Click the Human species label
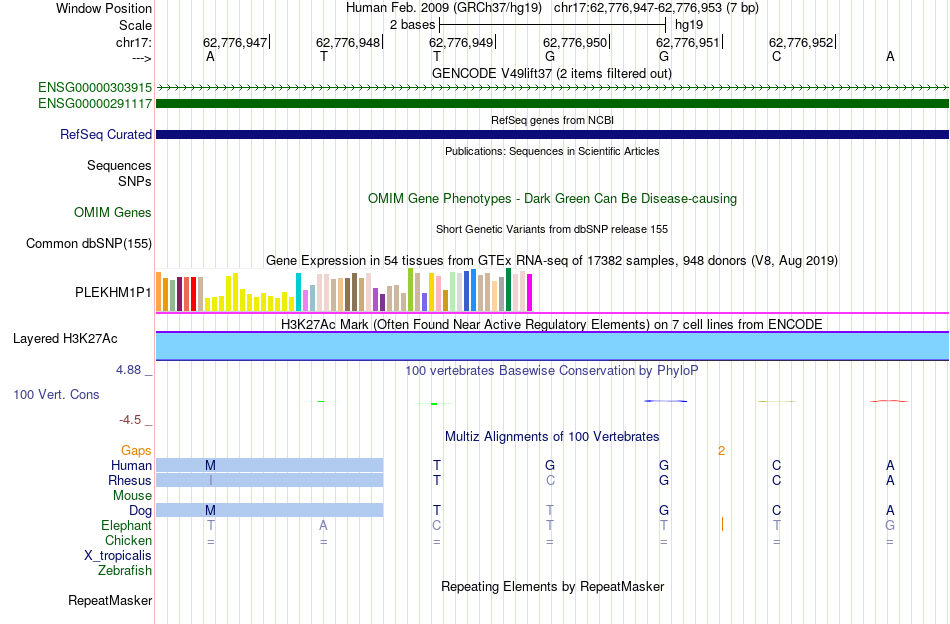 131,465
